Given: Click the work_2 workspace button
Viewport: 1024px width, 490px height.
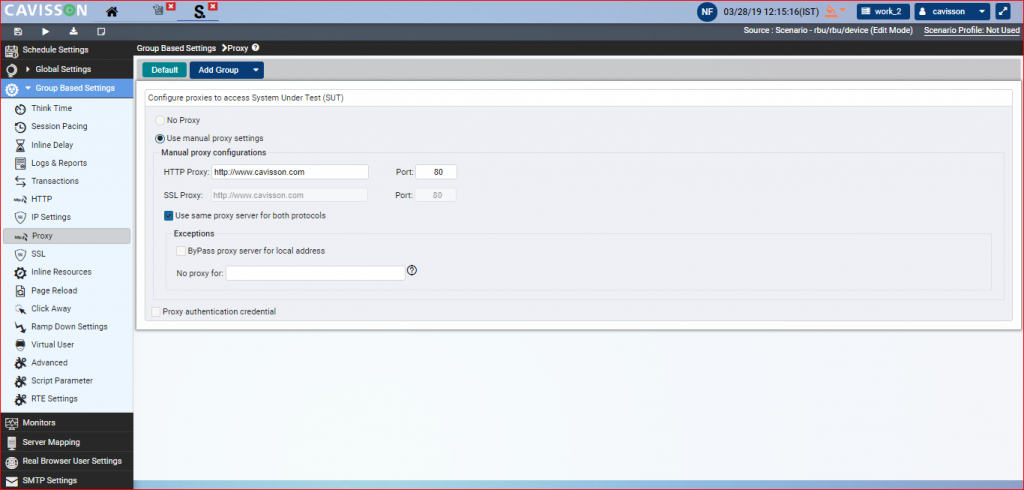Looking at the screenshot, I should (x=883, y=11).
